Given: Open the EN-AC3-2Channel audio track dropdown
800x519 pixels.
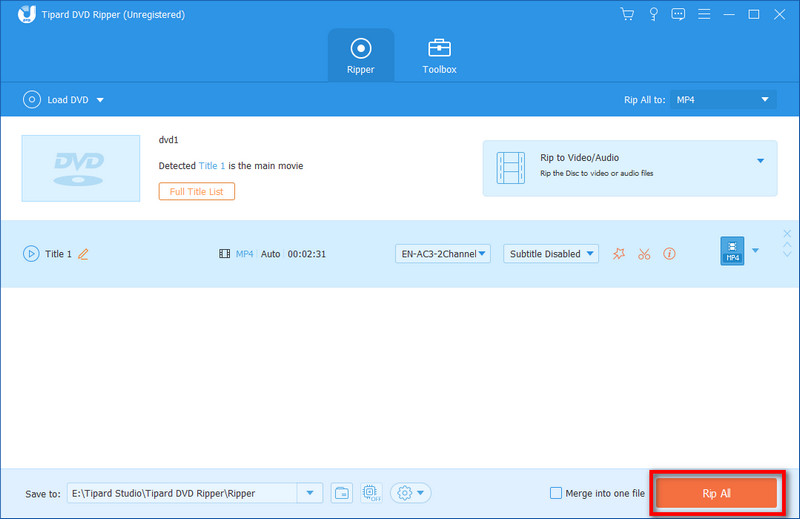Looking at the screenshot, I should click(x=443, y=254).
